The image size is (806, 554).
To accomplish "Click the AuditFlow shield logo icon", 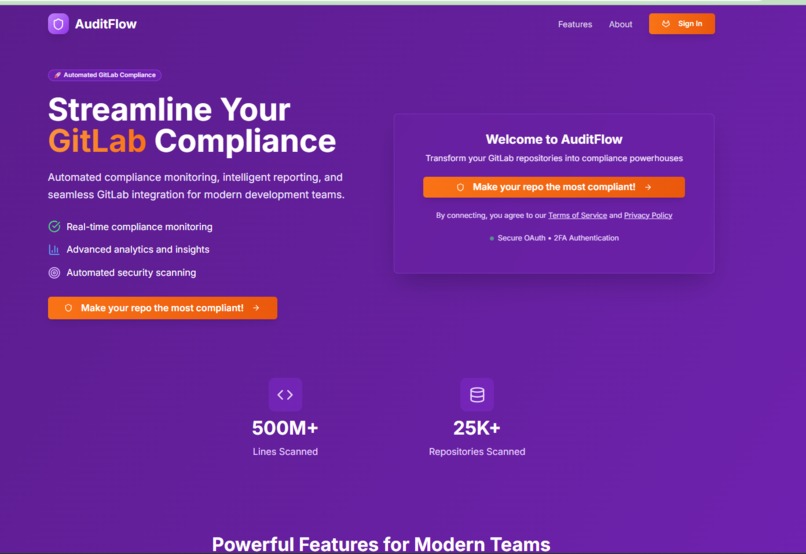I will [58, 24].
